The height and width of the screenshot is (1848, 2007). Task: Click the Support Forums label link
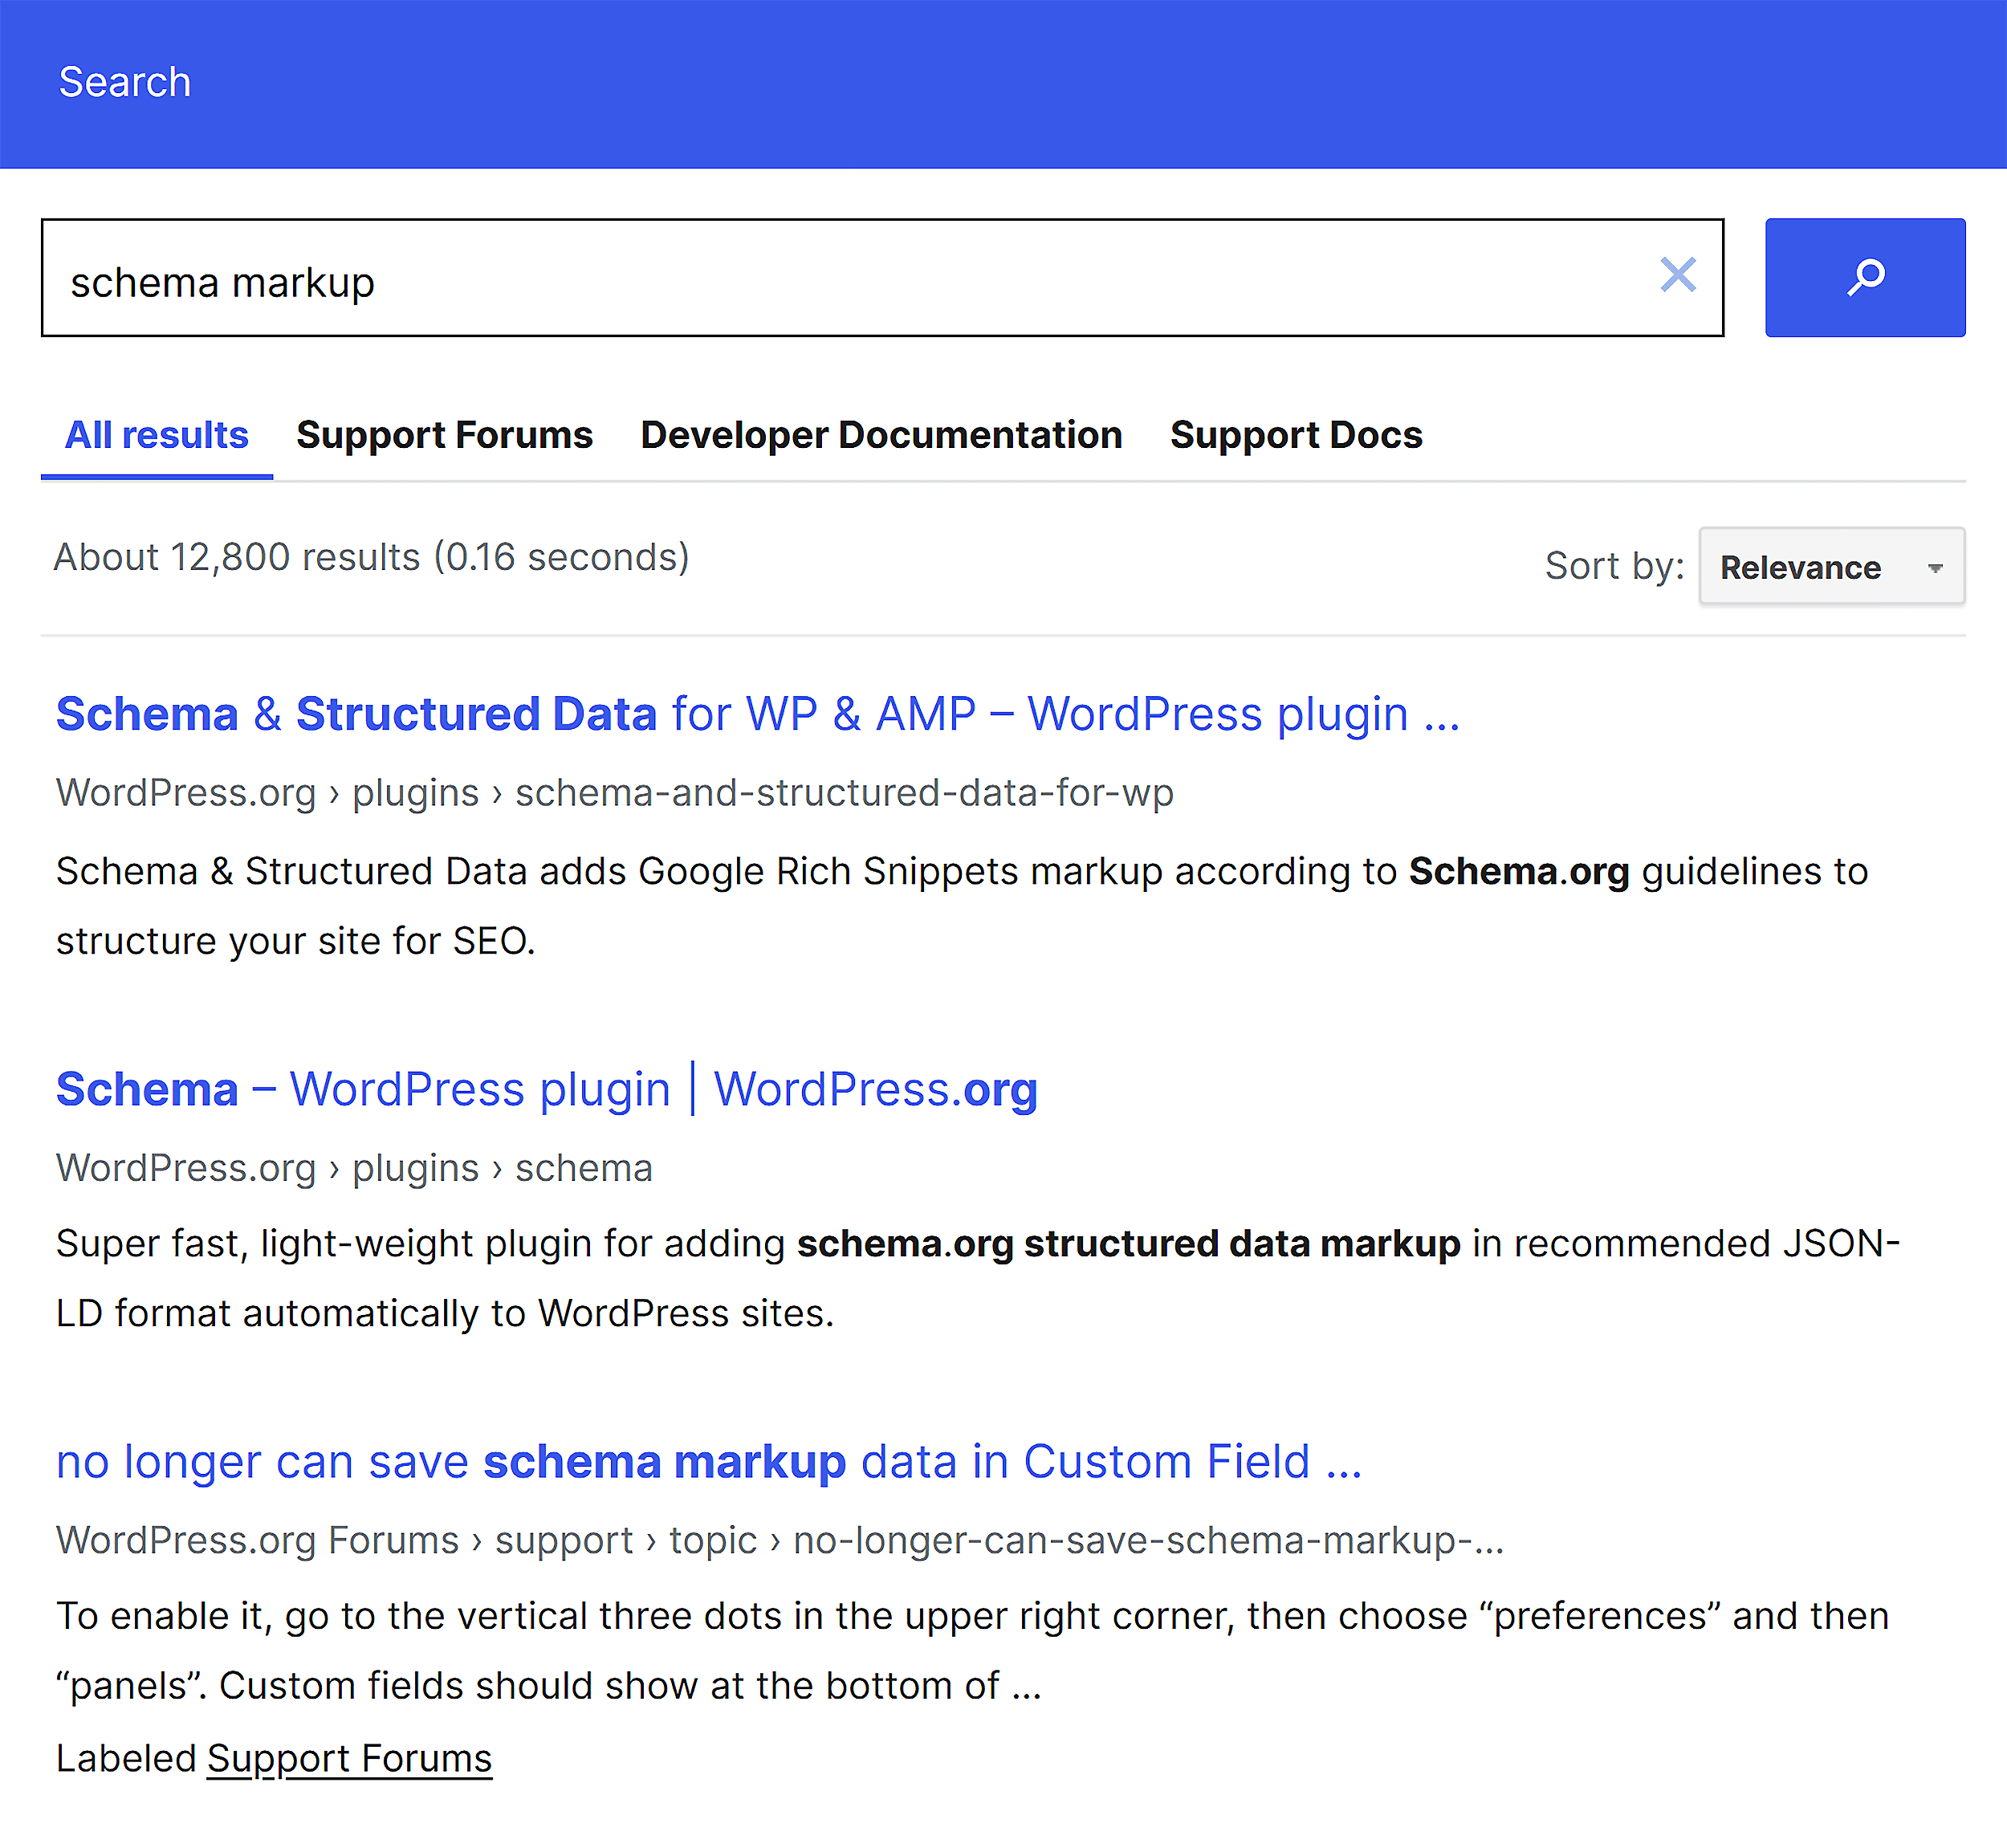pos(349,1758)
